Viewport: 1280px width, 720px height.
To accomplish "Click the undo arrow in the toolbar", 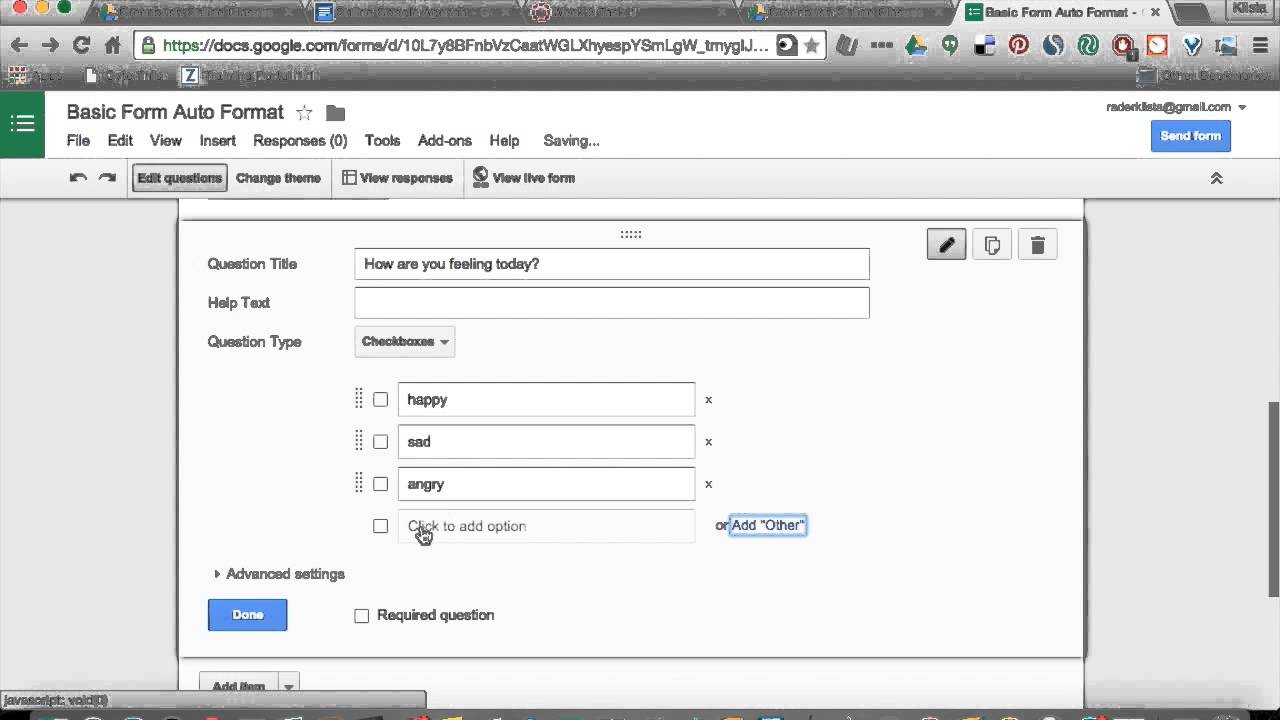I will (78, 178).
